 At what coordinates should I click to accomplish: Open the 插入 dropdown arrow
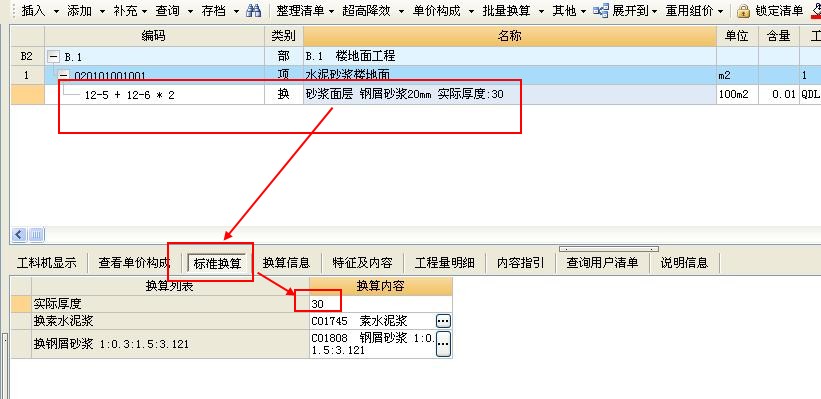pos(56,11)
